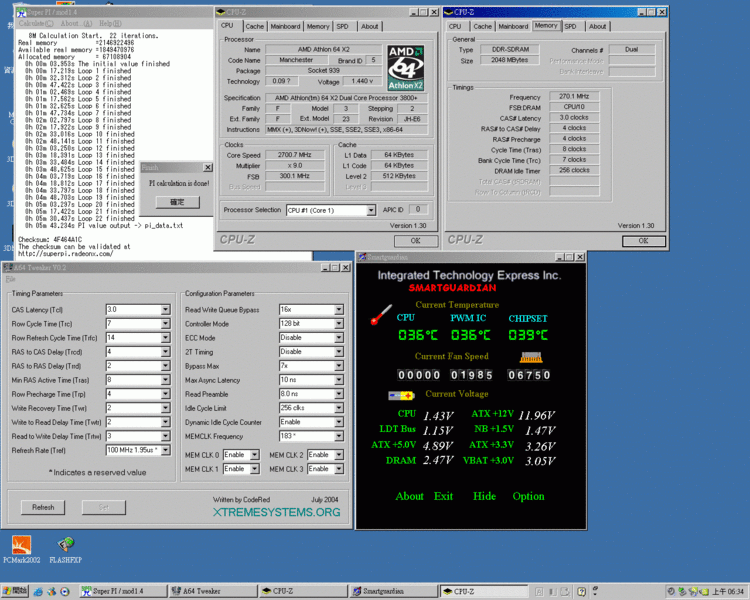The width and height of the screenshot is (750, 600).
Task: Open Row Refresh Cycle Time (Trfc) dropdown
Action: [165, 338]
